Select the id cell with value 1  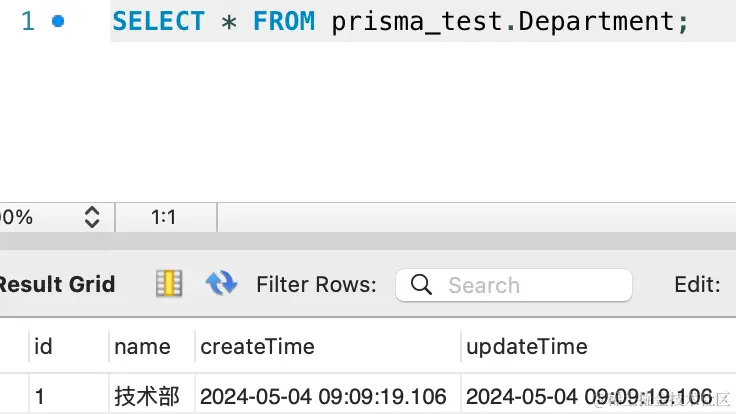pos(40,396)
